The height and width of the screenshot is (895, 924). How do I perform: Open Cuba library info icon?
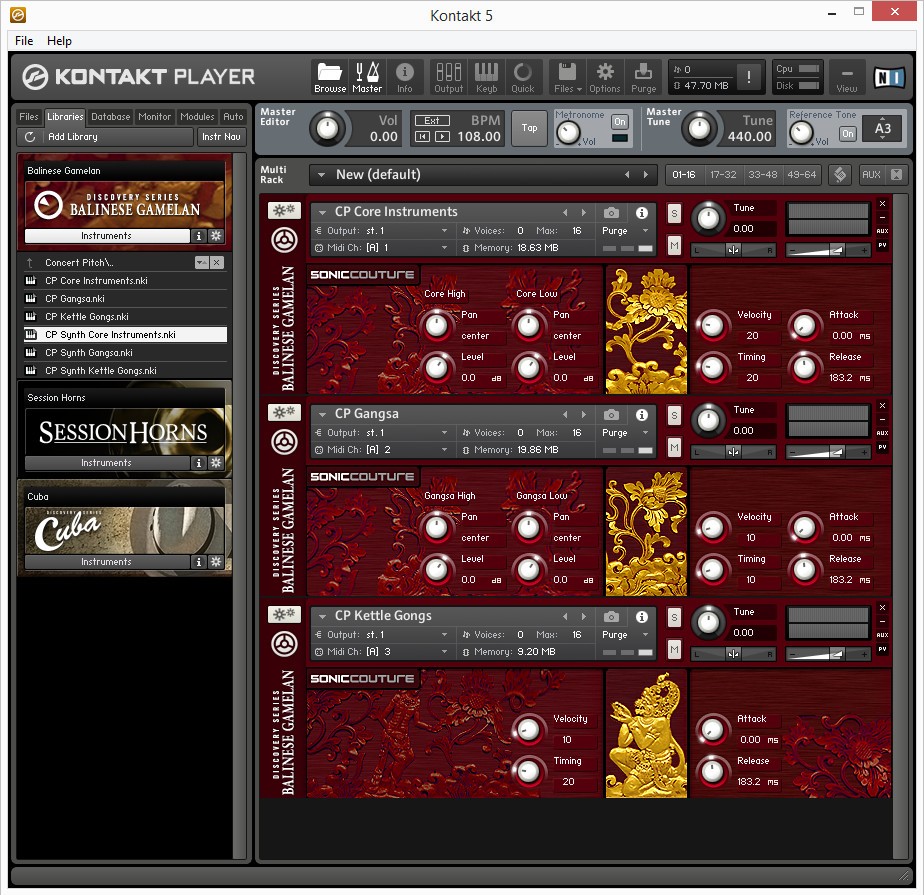199,562
